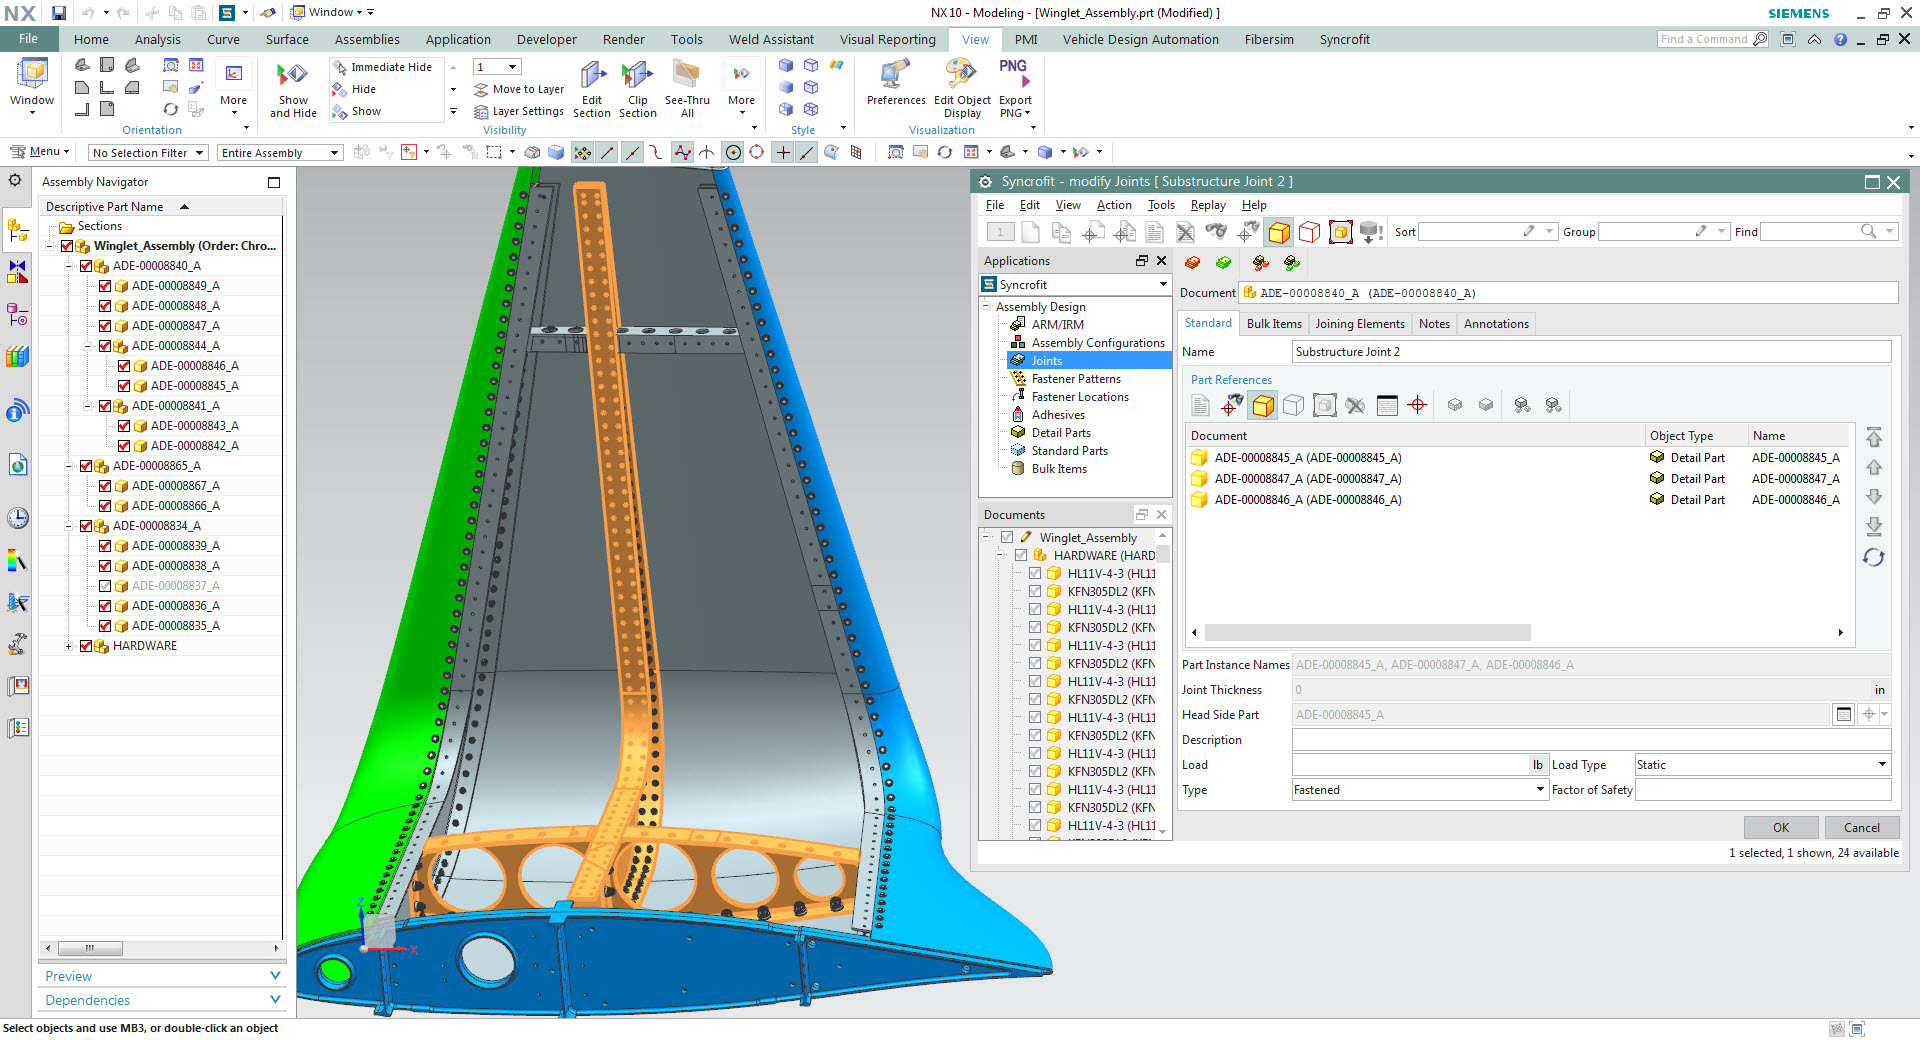Uncheck ADE-00008867_A checkbox
This screenshot has height=1040, width=1920.
click(105, 486)
